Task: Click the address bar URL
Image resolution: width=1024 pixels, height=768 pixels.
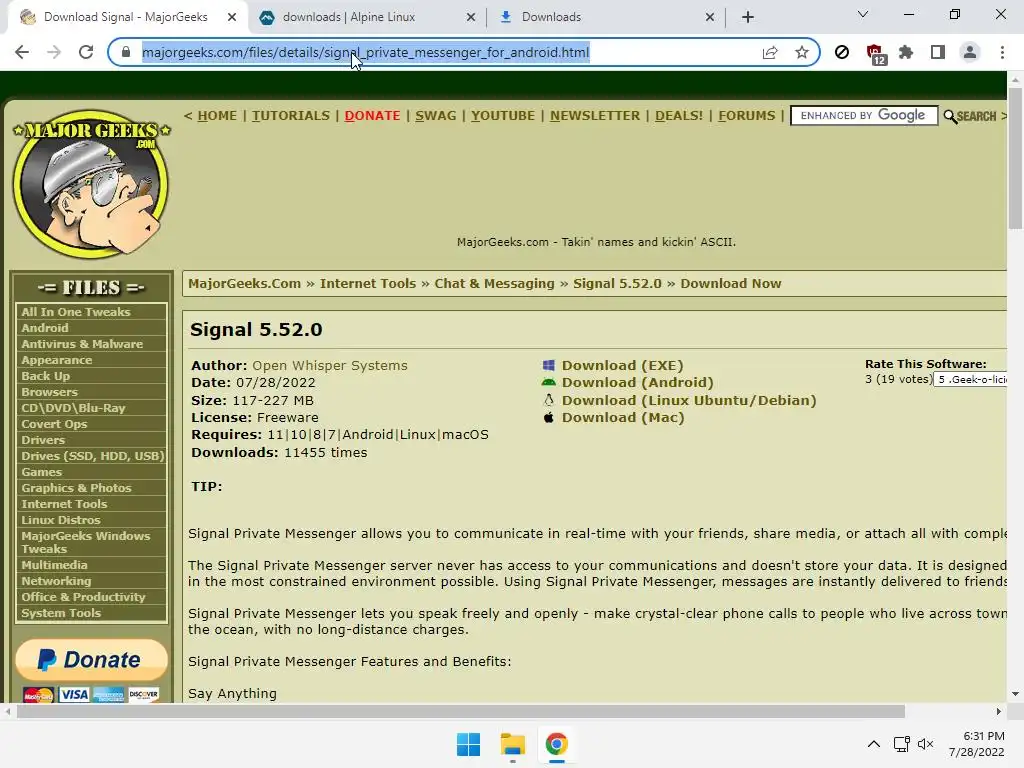Action: (x=366, y=52)
